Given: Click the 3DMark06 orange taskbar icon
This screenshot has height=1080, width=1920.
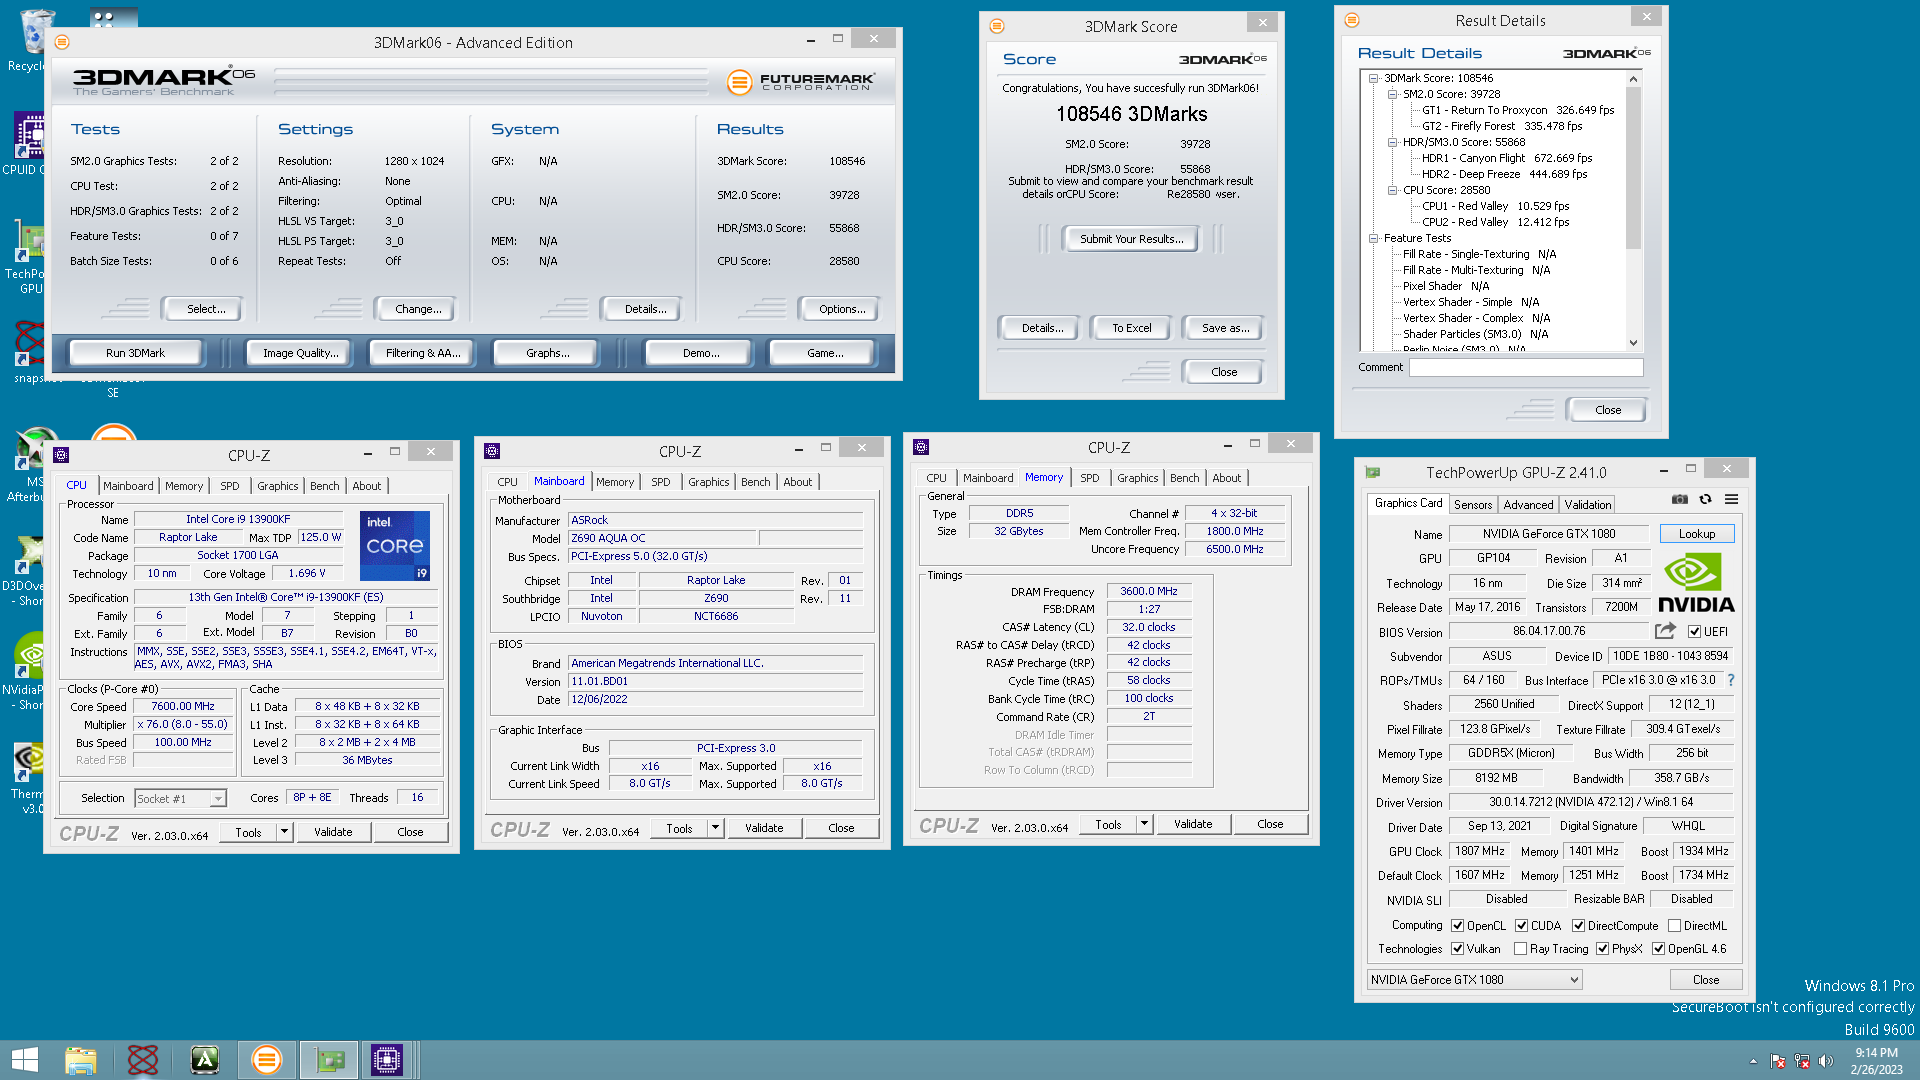Looking at the screenshot, I should (266, 1059).
